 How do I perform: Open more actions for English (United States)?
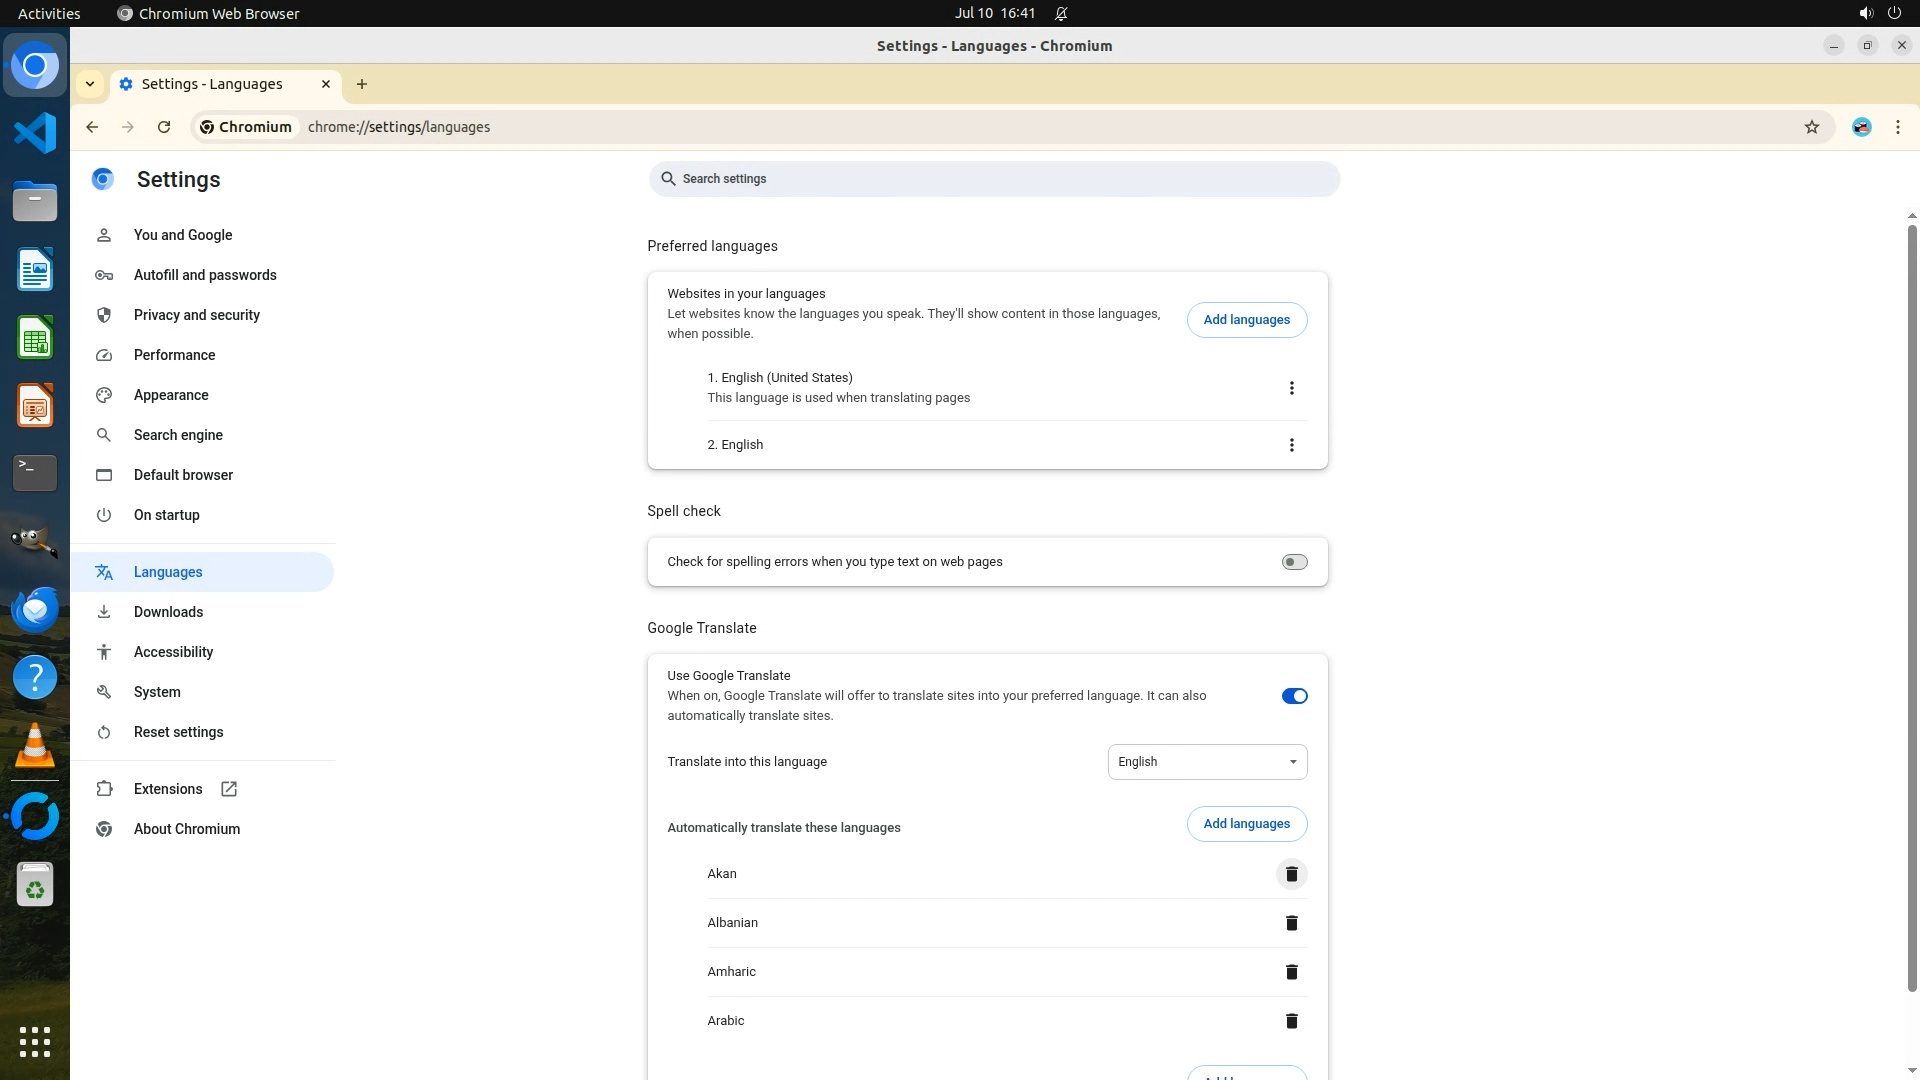1291,388
